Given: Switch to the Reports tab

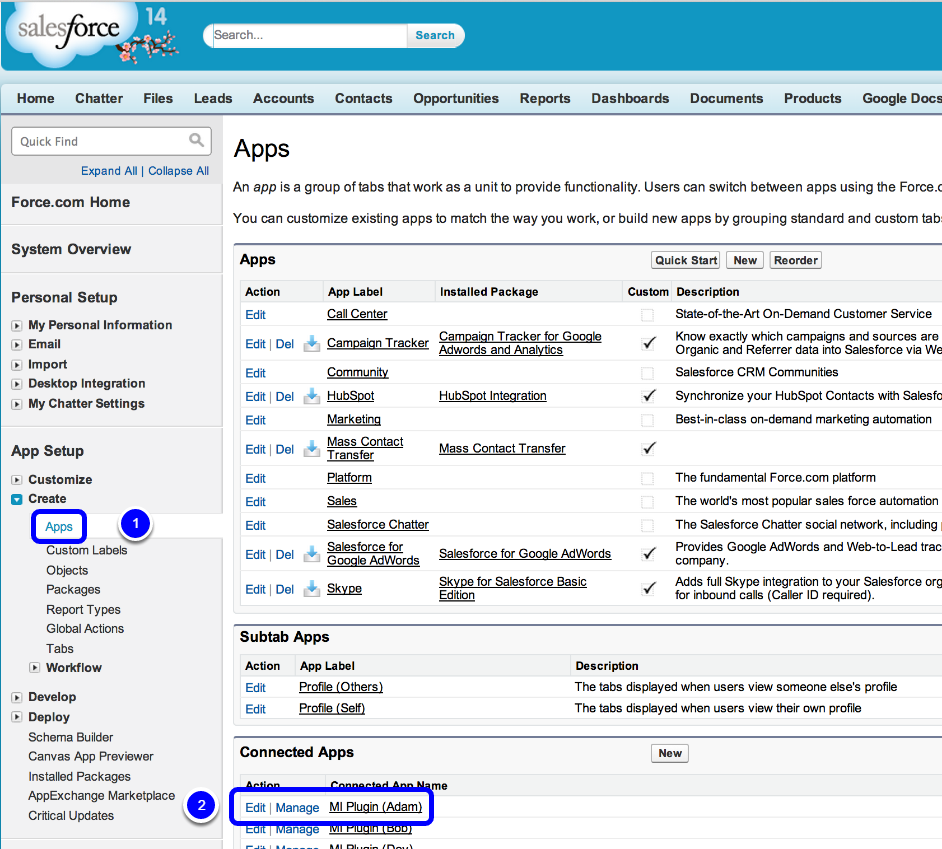Looking at the screenshot, I should point(545,98).
